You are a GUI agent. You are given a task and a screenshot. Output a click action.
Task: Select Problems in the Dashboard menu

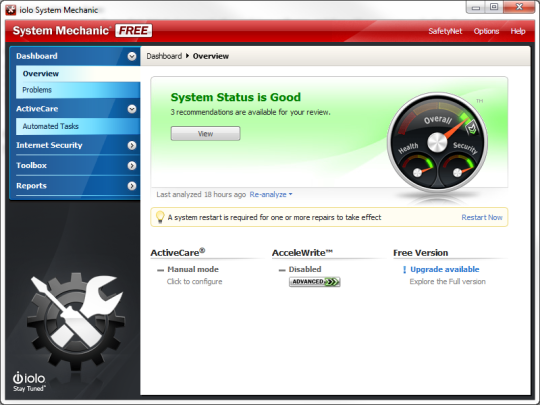pyautogui.click(x=78, y=90)
